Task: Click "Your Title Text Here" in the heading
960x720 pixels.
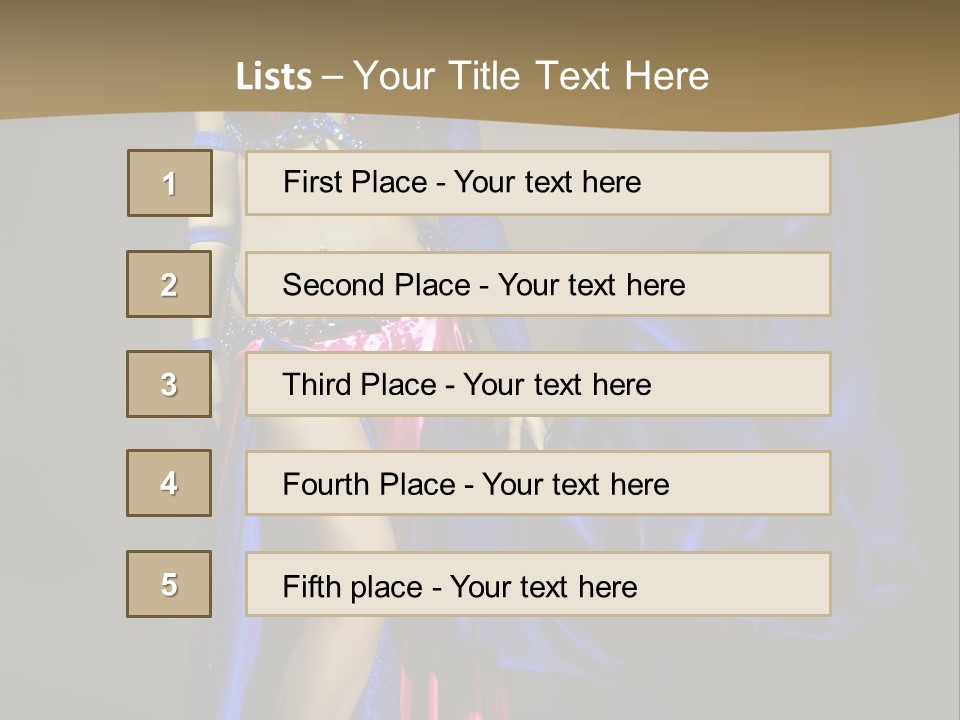Action: [x=531, y=76]
